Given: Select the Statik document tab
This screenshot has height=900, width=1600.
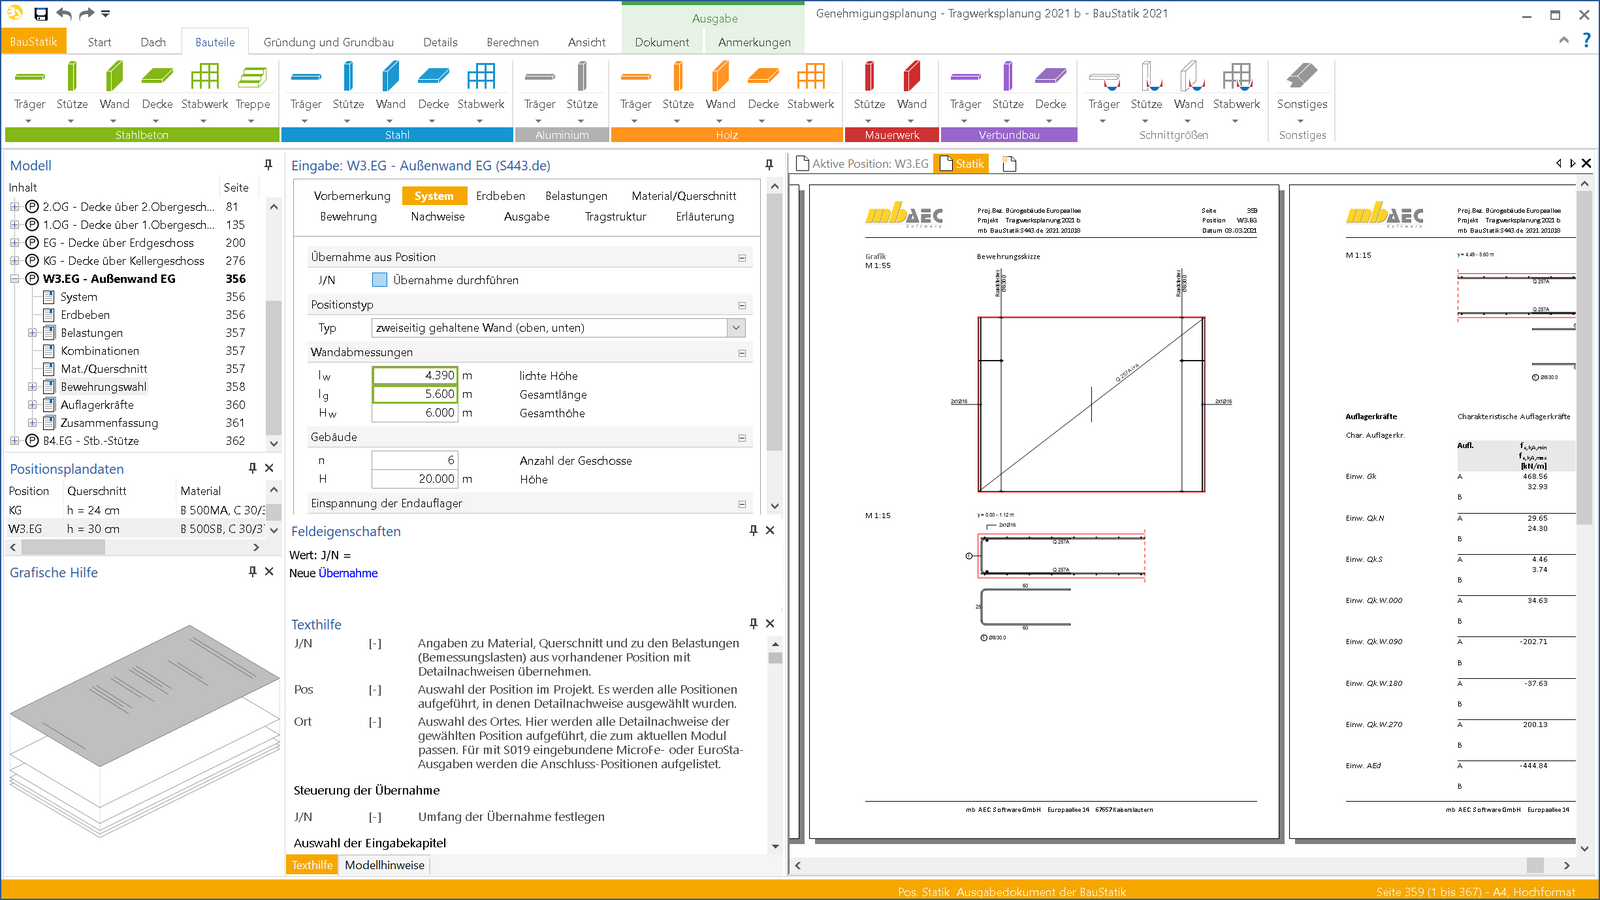Looking at the screenshot, I should [x=962, y=164].
